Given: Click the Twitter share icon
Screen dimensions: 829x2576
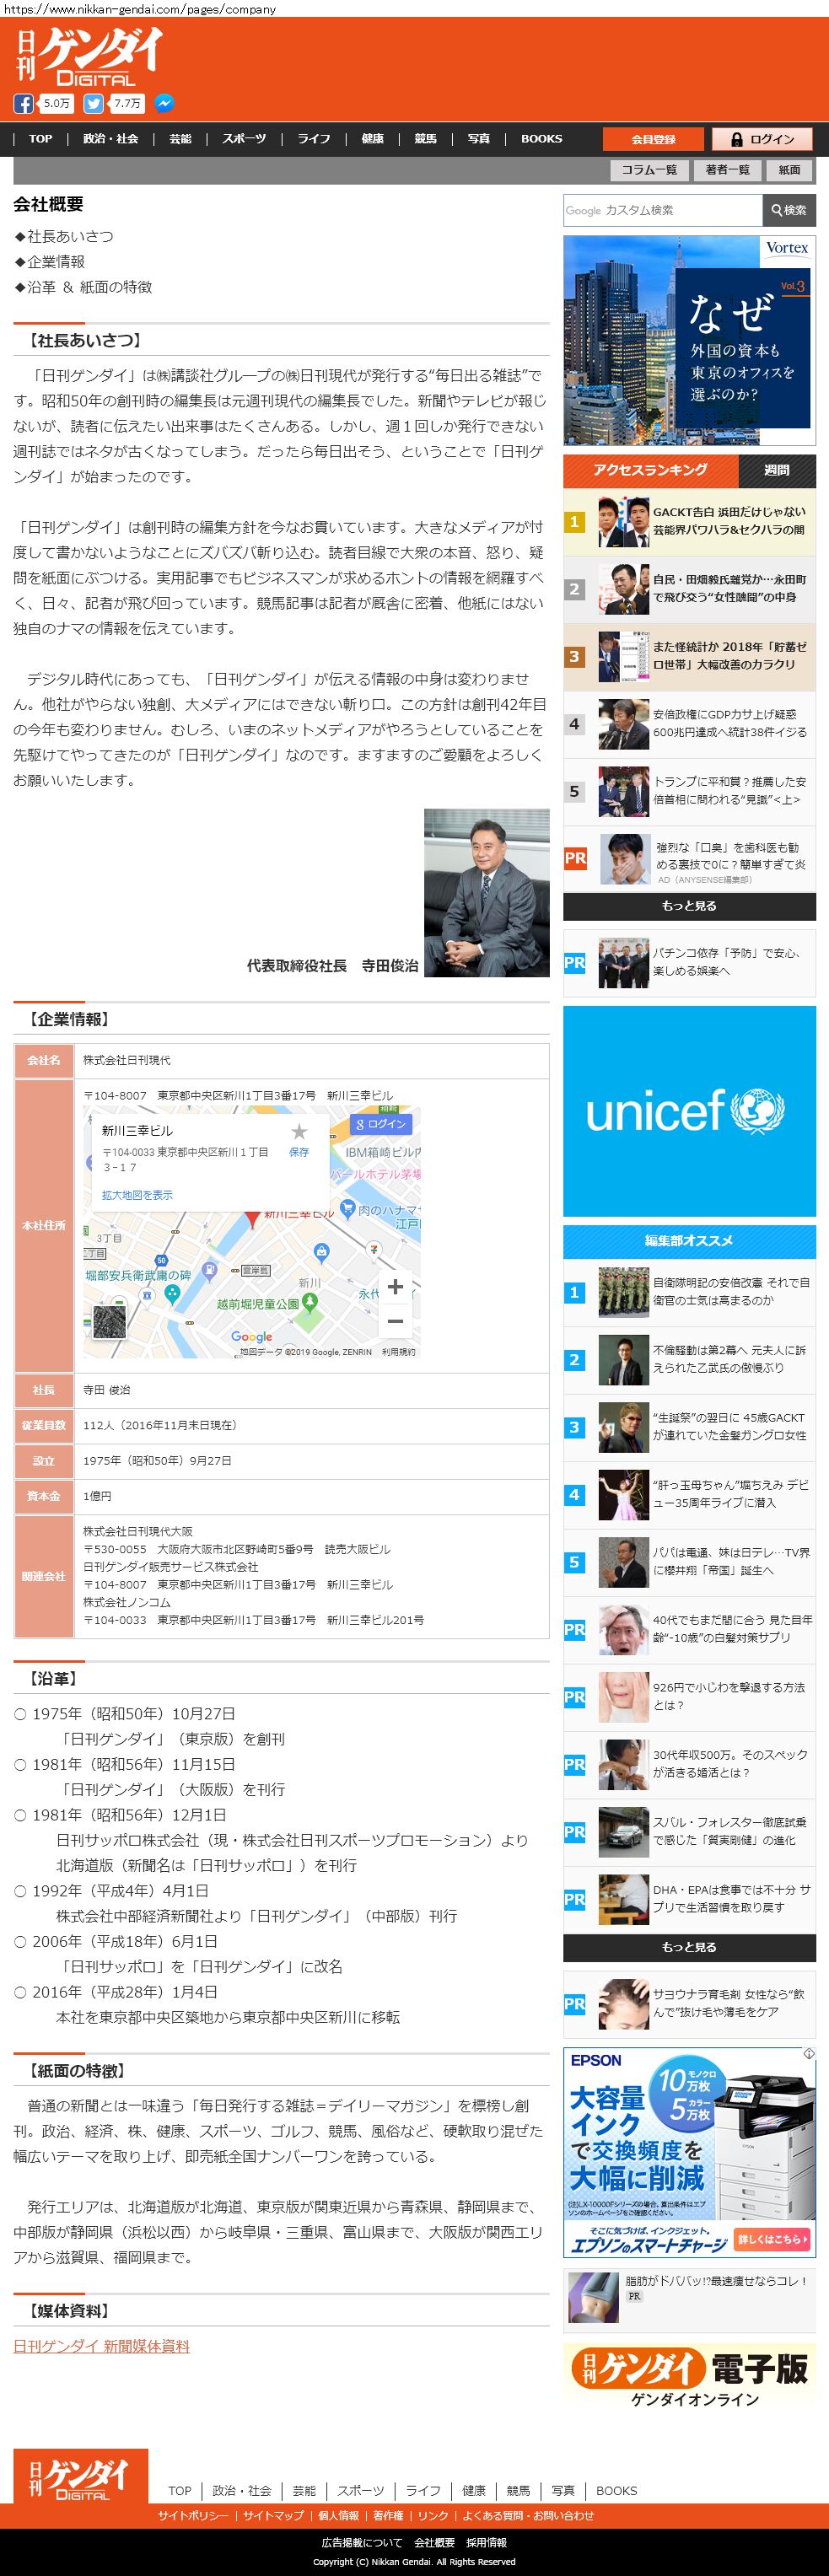Looking at the screenshot, I should (93, 104).
